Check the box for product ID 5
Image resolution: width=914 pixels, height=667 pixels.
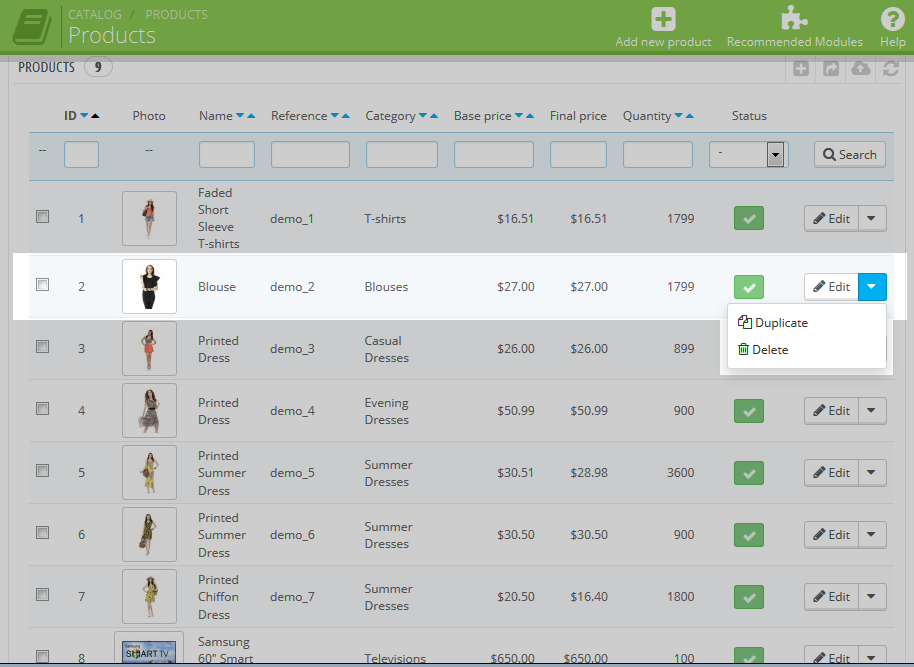pyautogui.click(x=43, y=470)
